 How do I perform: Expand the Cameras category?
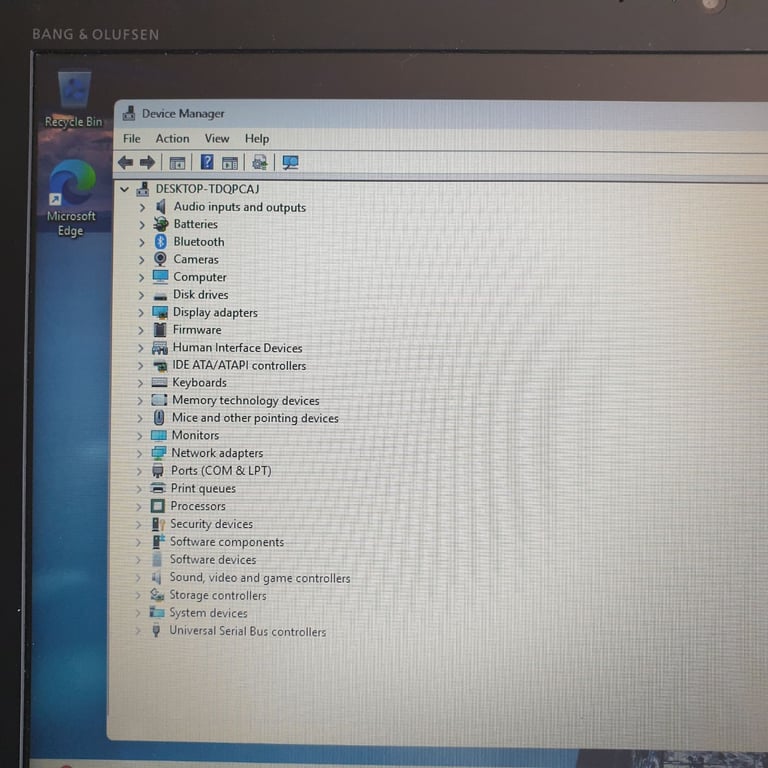142,260
